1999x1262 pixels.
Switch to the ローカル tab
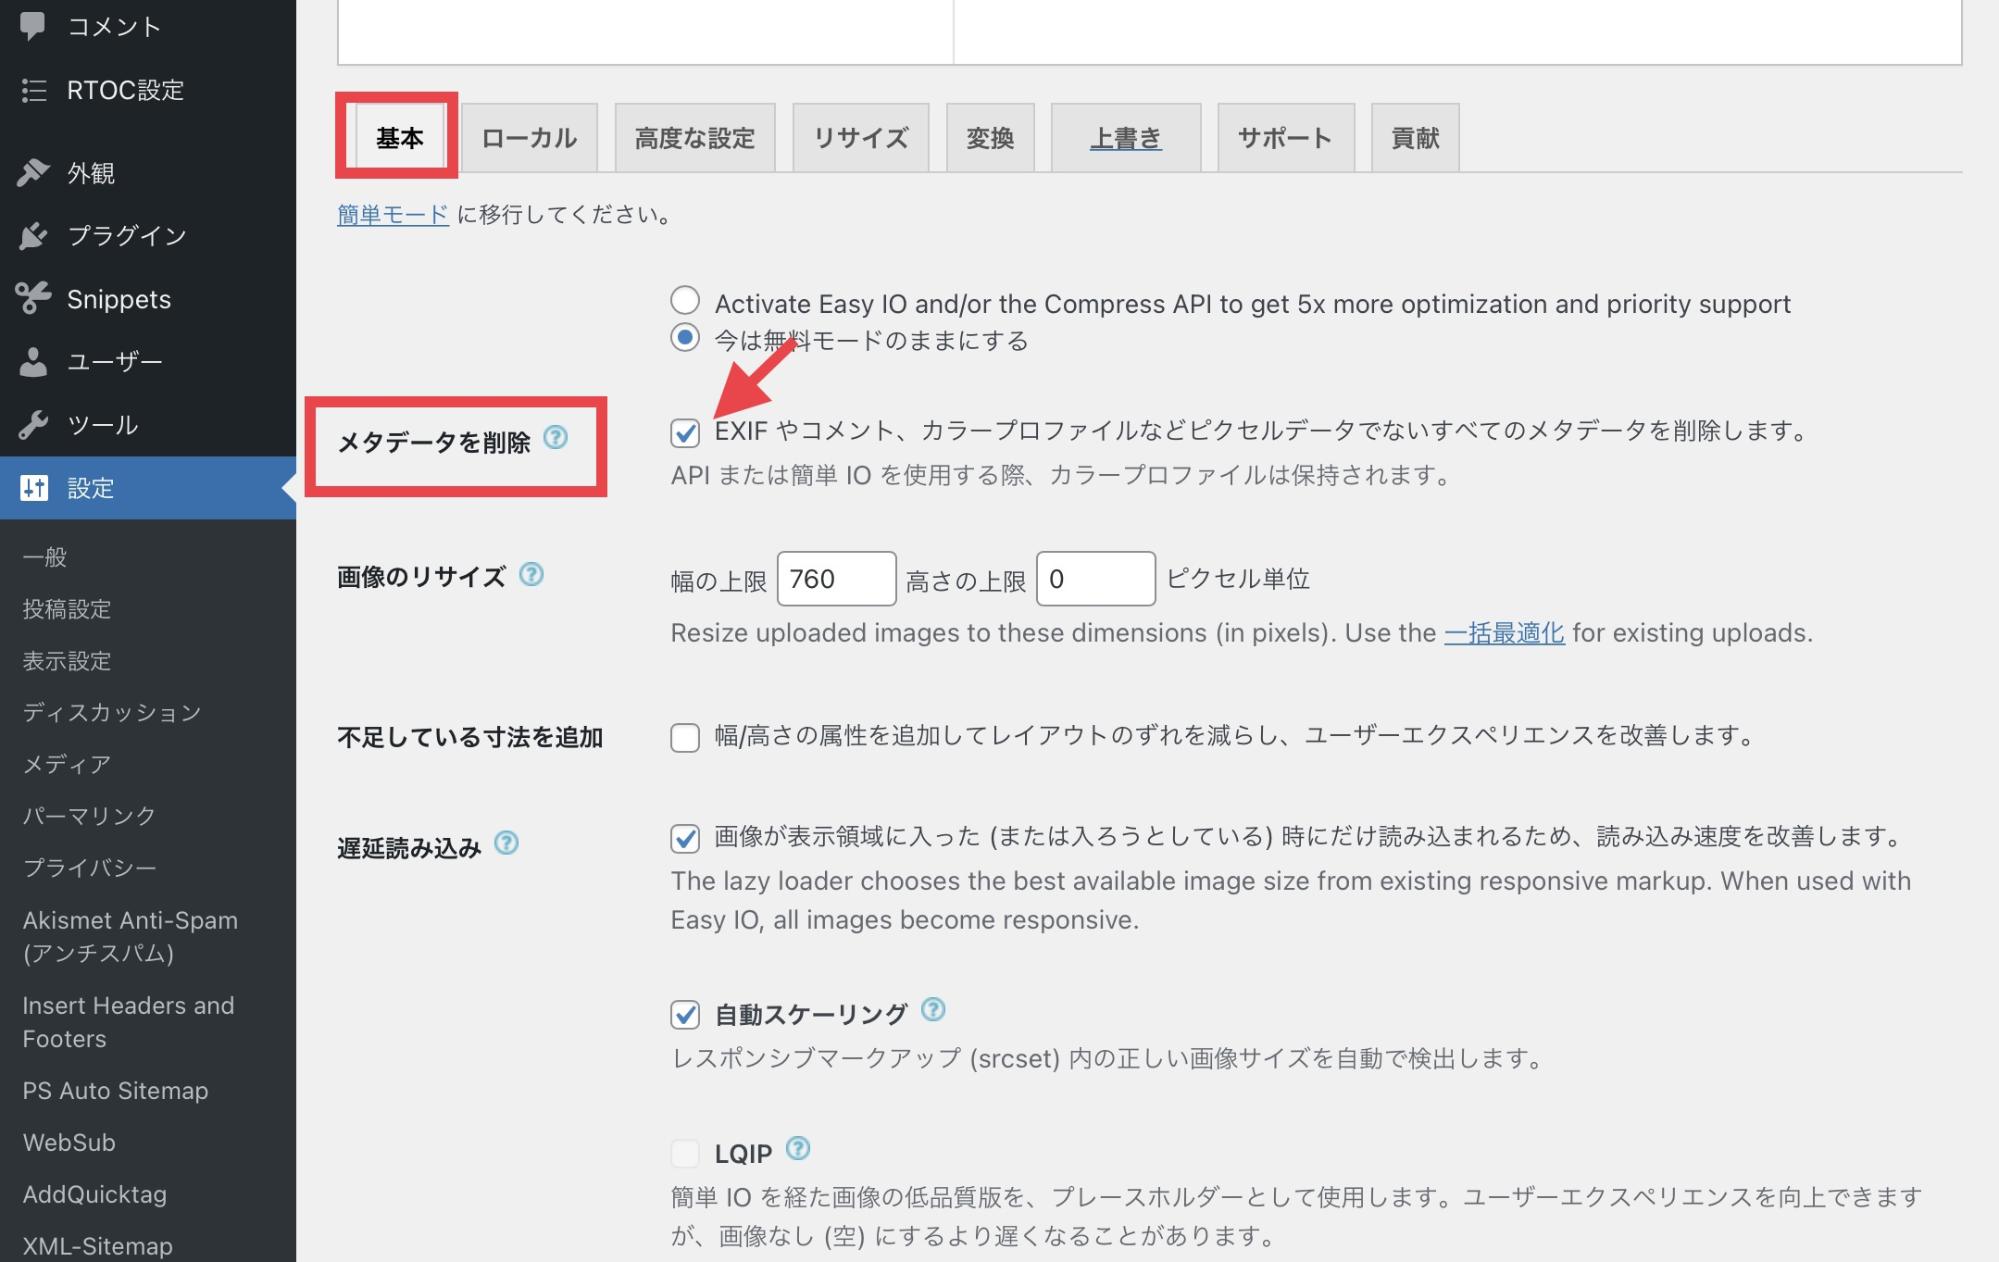[529, 137]
